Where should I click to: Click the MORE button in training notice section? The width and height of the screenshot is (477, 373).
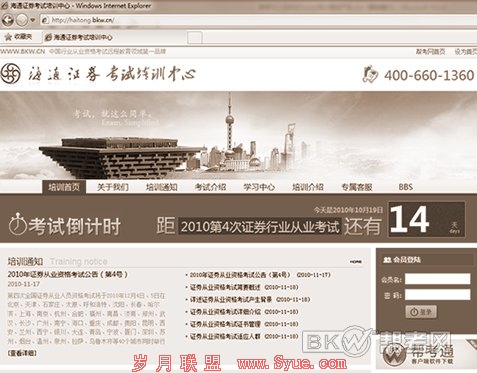(356, 262)
